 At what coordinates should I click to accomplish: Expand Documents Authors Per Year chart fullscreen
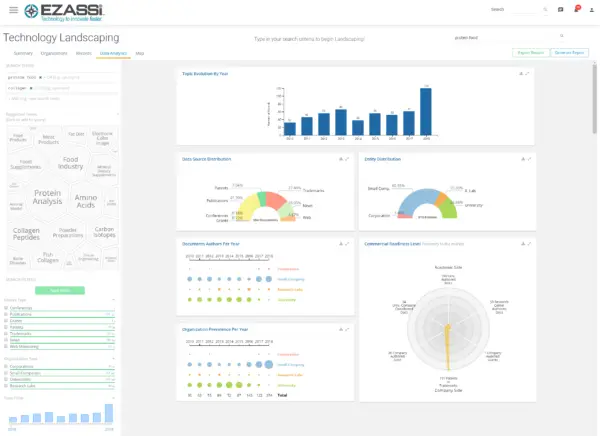[347, 244]
